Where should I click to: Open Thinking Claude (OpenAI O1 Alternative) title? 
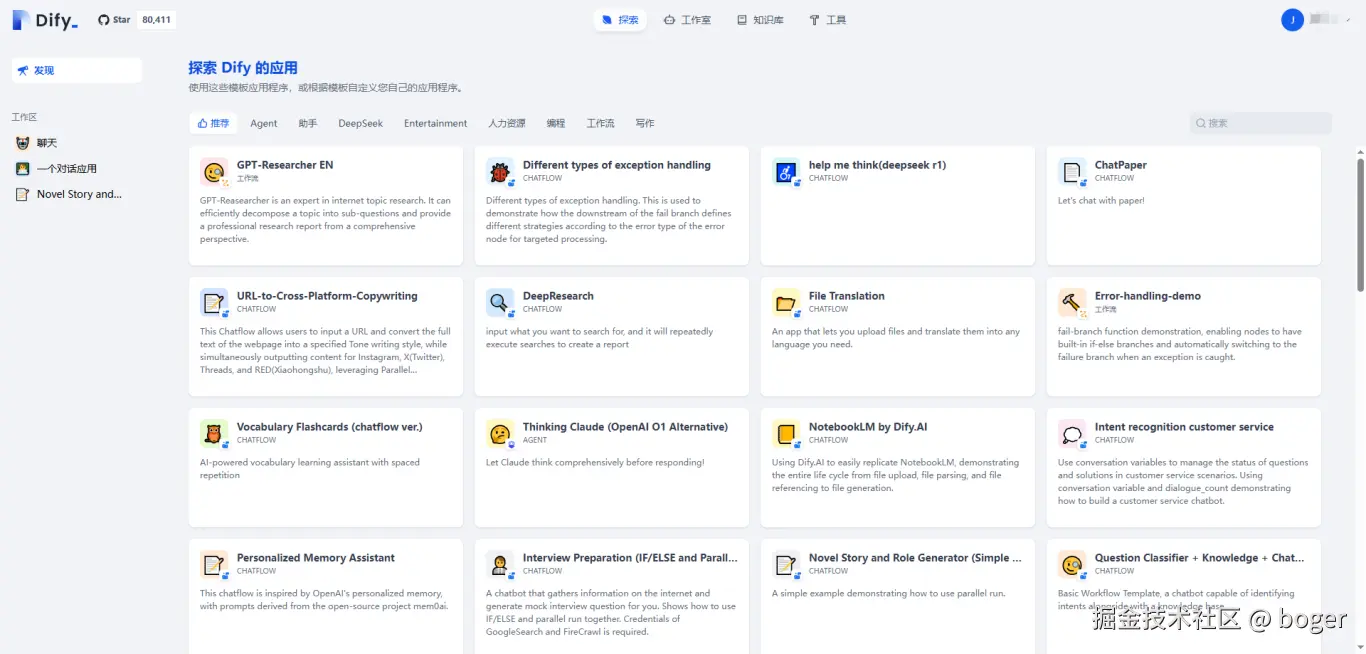coord(625,427)
